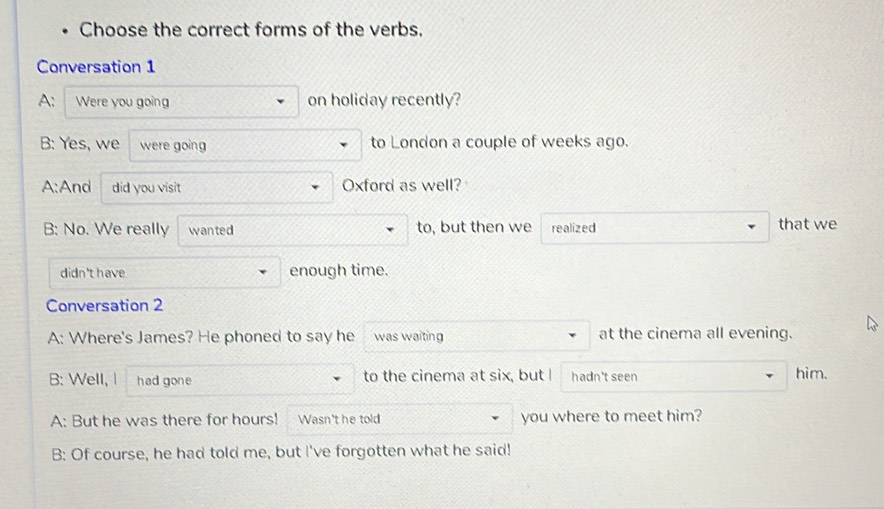Click the arrow icon beside 'did you visit'
Screen dimensions: 884x509
316,187
